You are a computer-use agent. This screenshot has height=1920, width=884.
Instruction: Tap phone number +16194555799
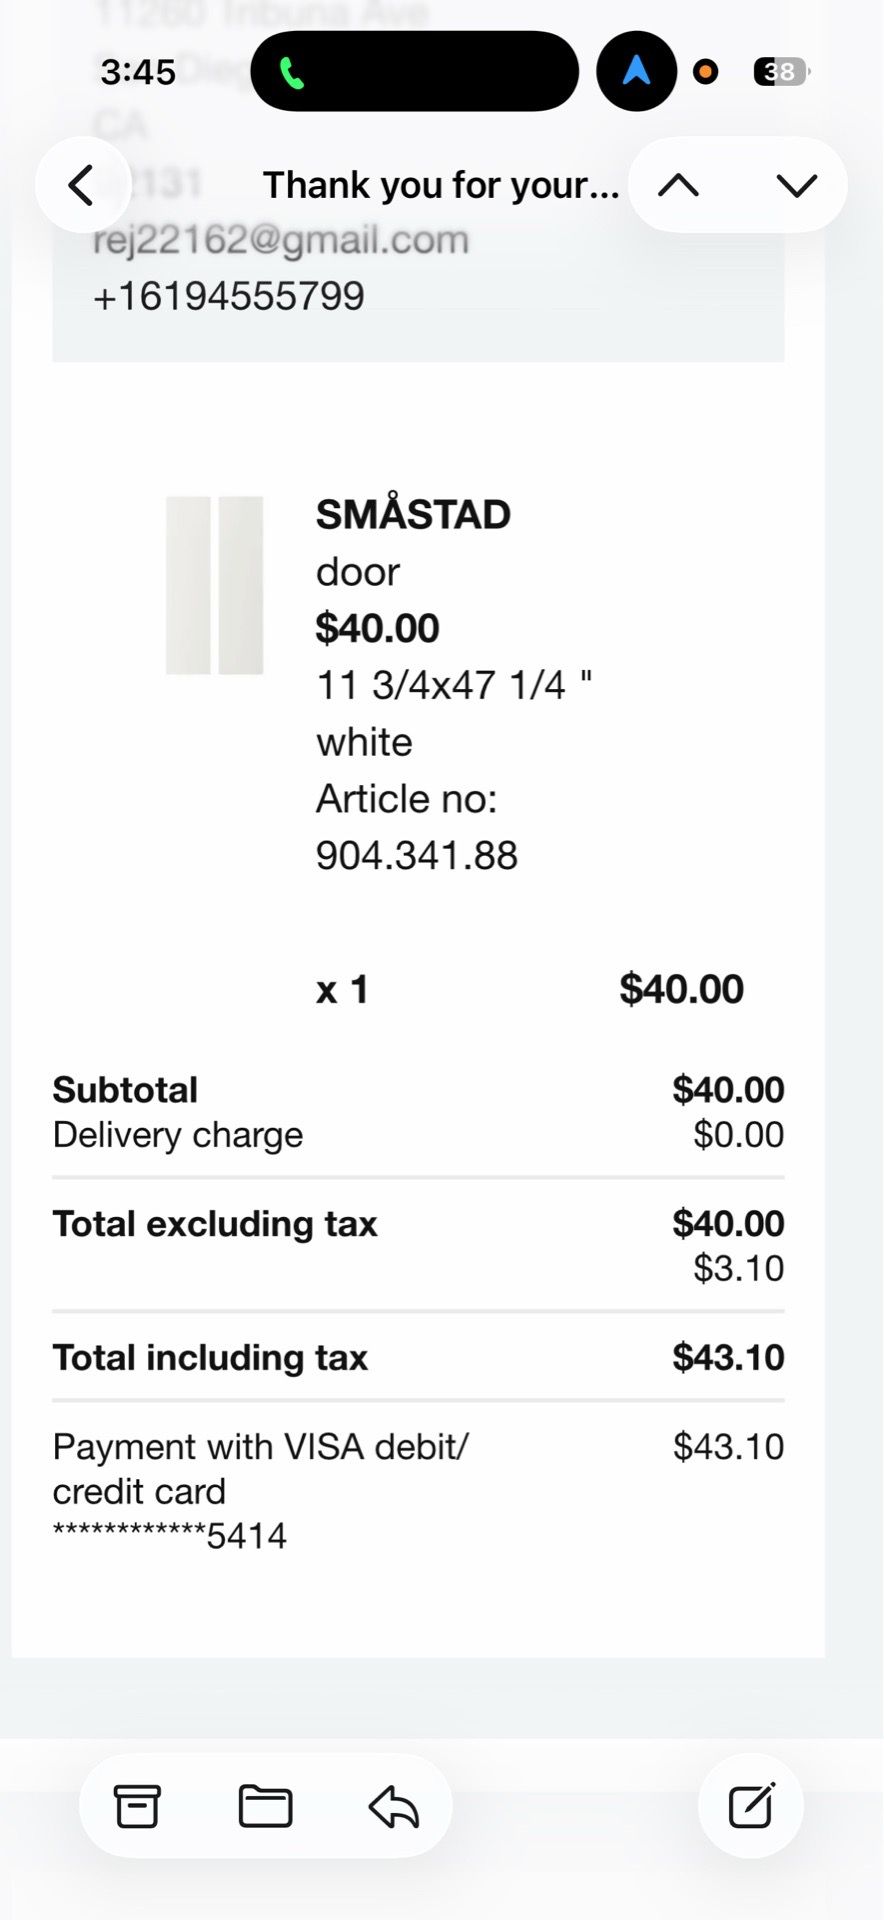[x=229, y=296]
